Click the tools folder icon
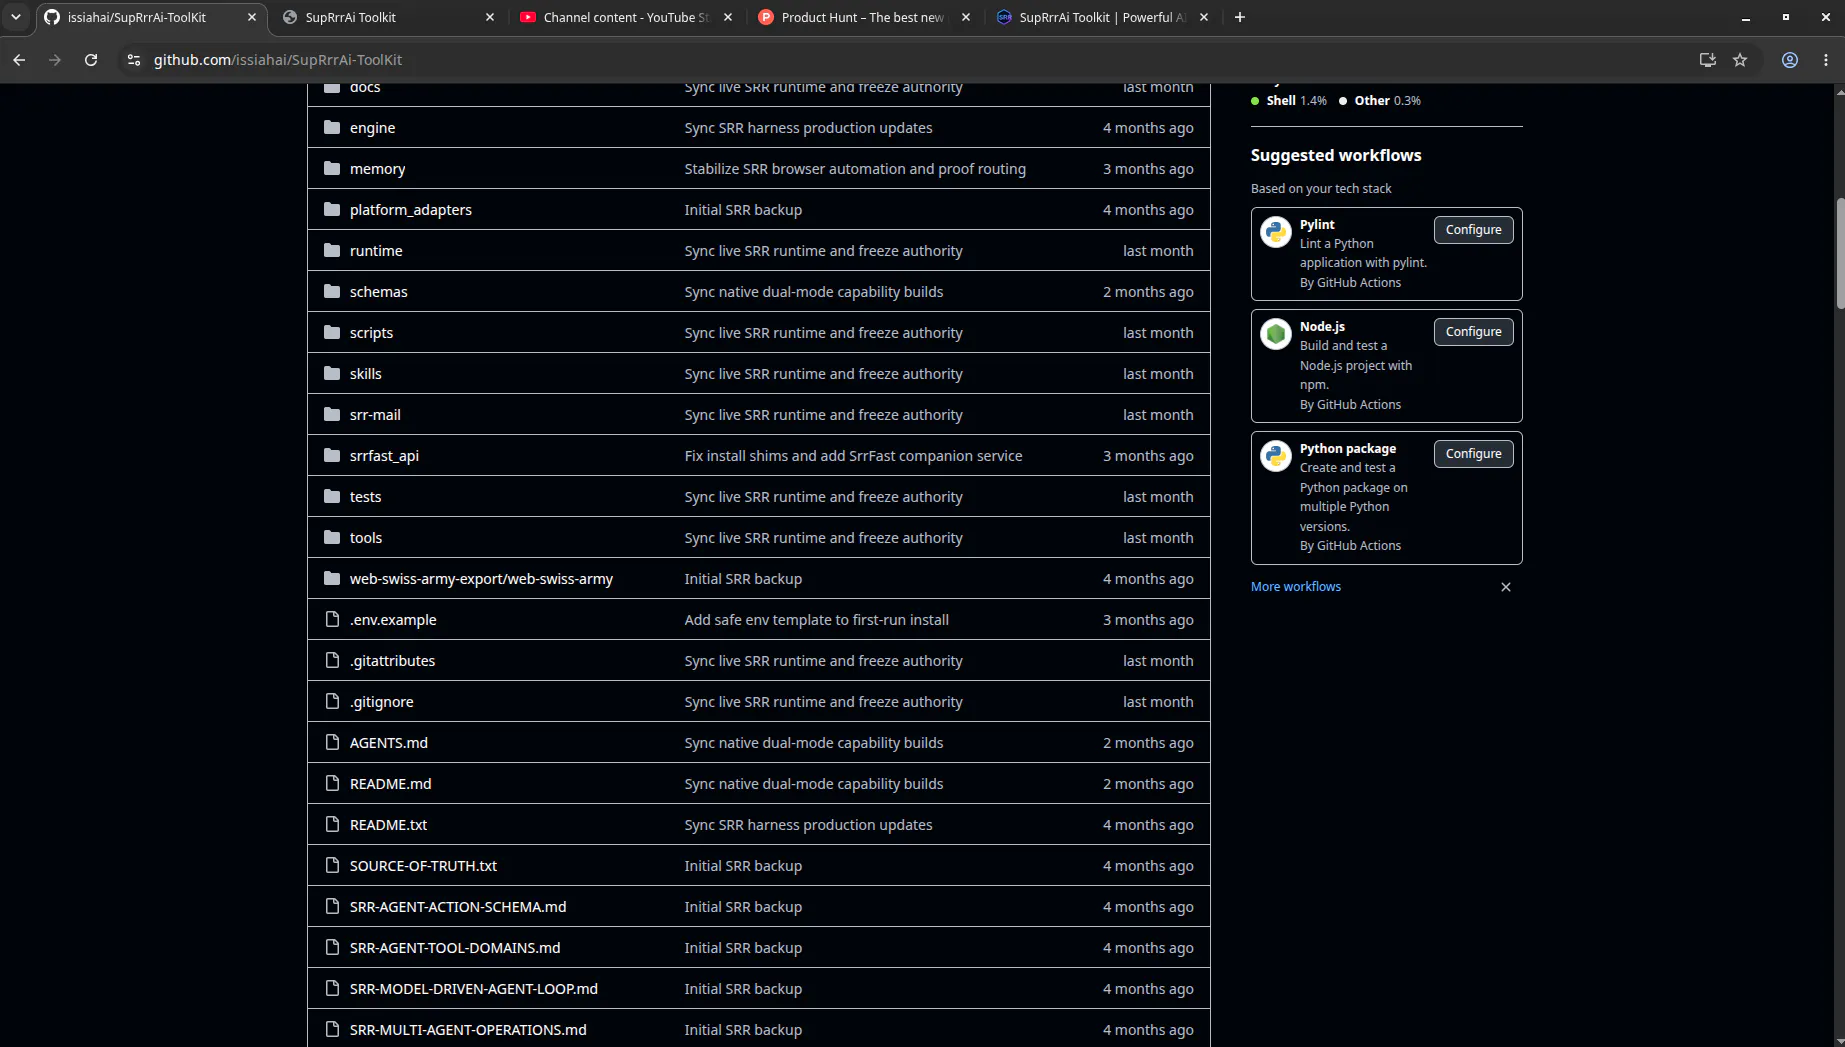The image size is (1845, 1047). click(x=332, y=538)
